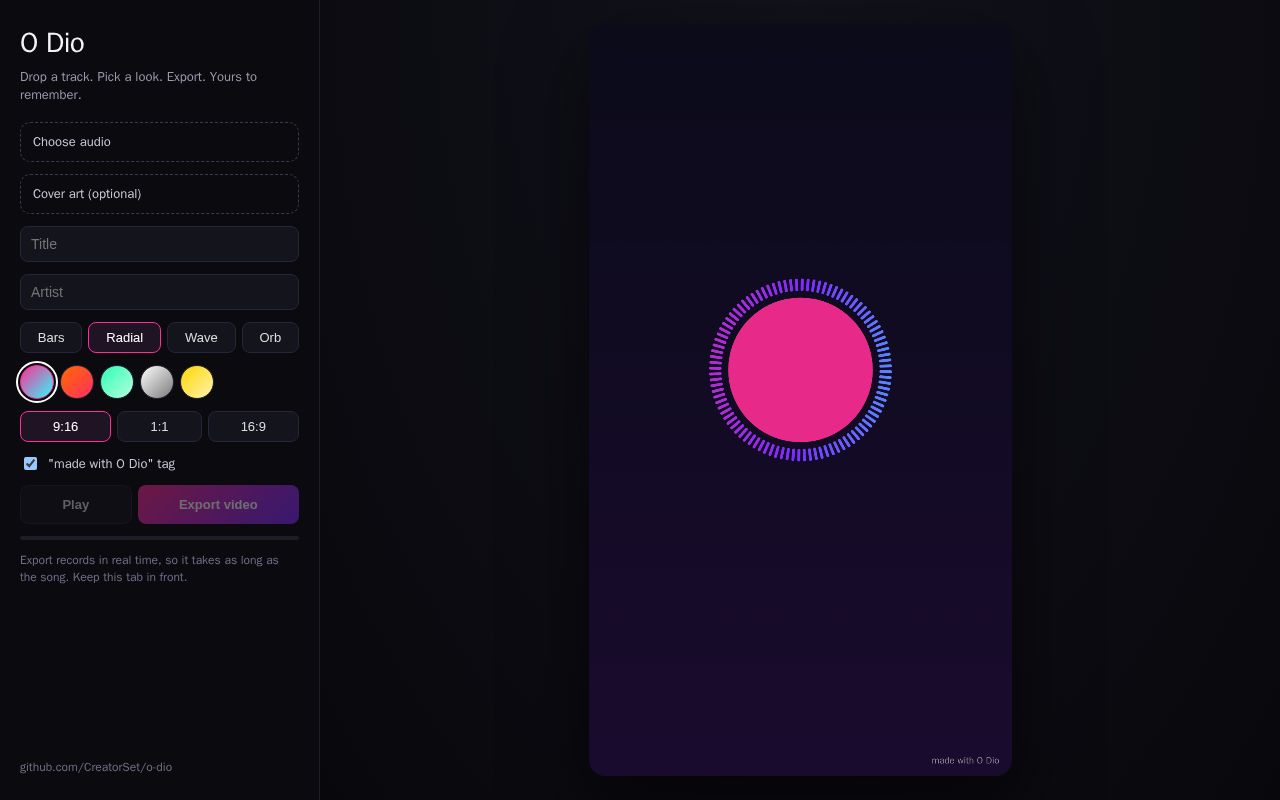
Task: Set aspect ratio to 1:1
Action: point(159,427)
